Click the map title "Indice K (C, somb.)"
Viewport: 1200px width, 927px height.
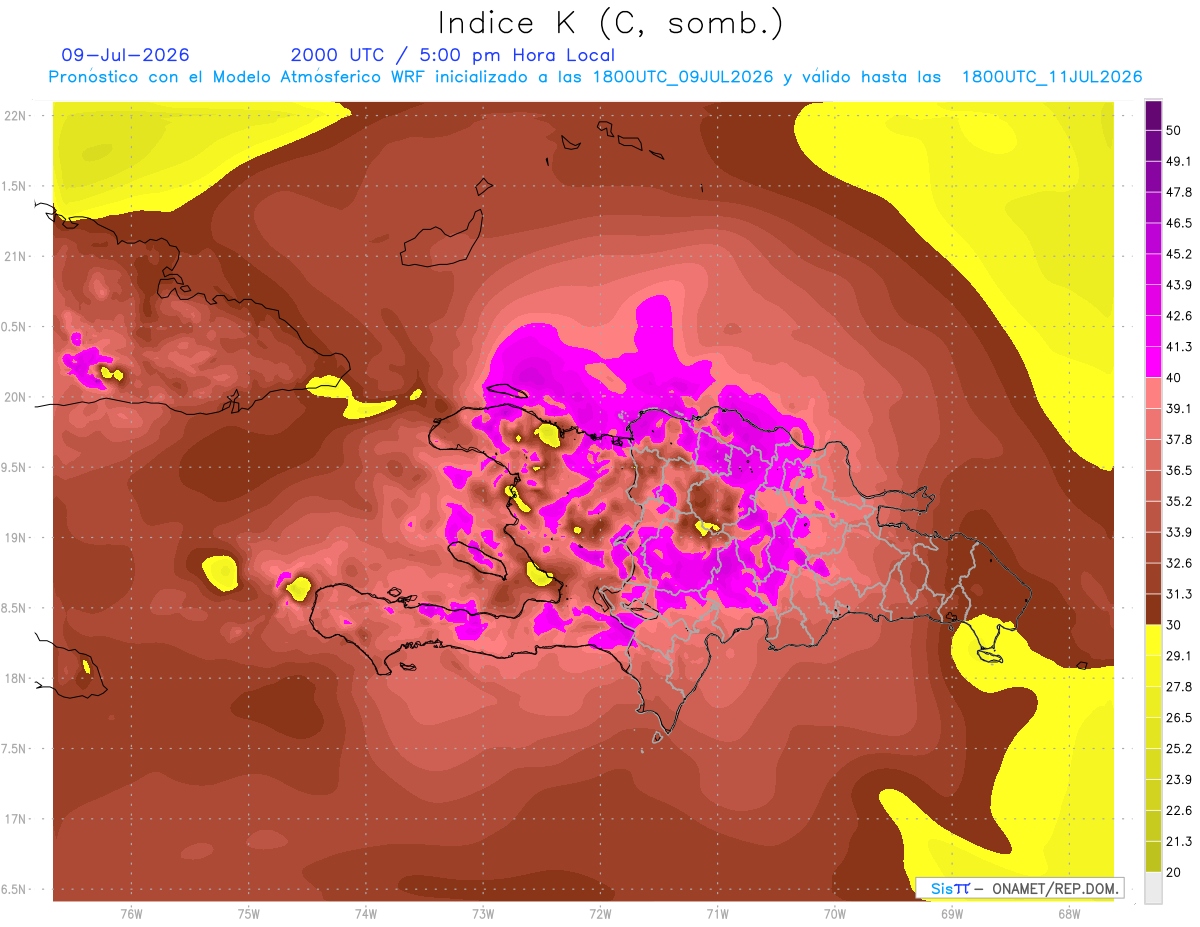tap(611, 23)
